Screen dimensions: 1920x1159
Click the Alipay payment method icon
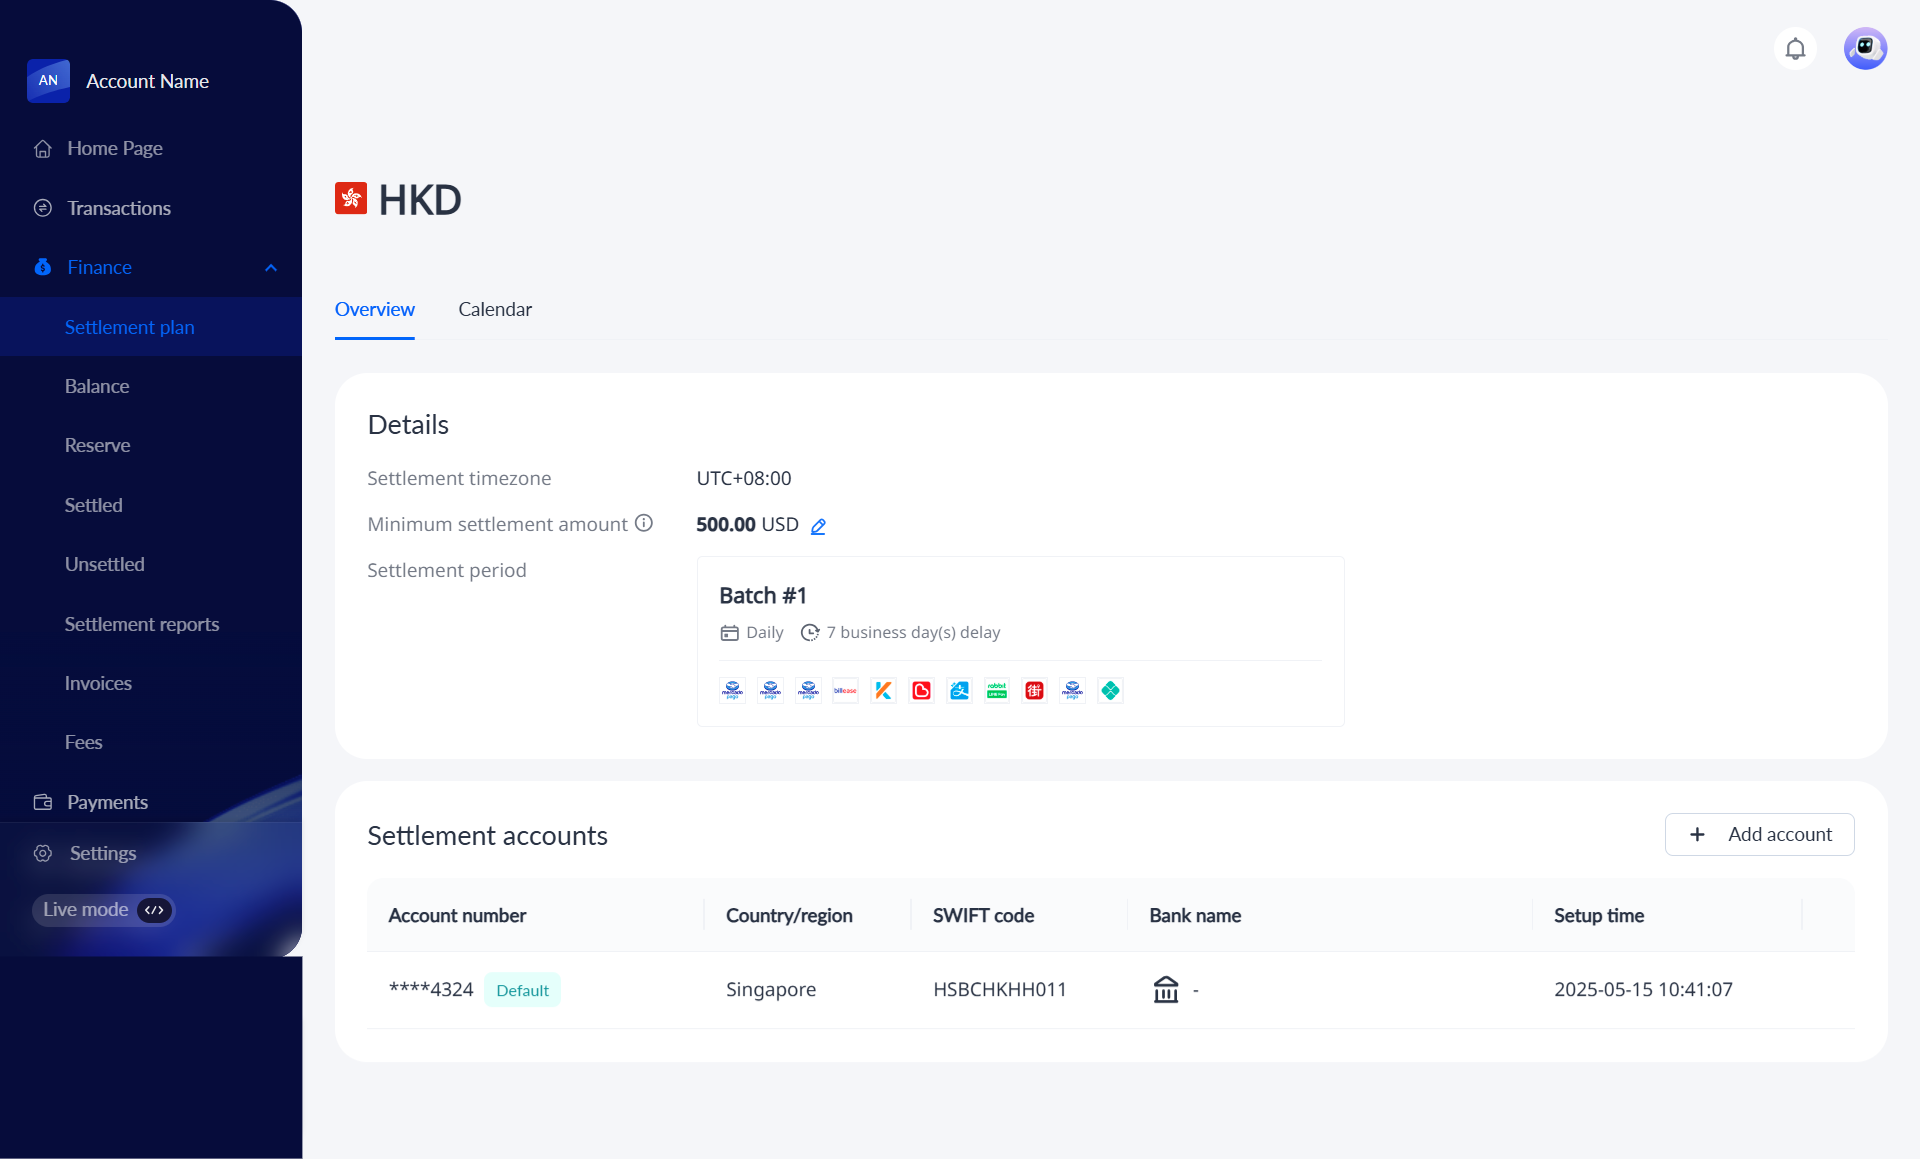[959, 691]
